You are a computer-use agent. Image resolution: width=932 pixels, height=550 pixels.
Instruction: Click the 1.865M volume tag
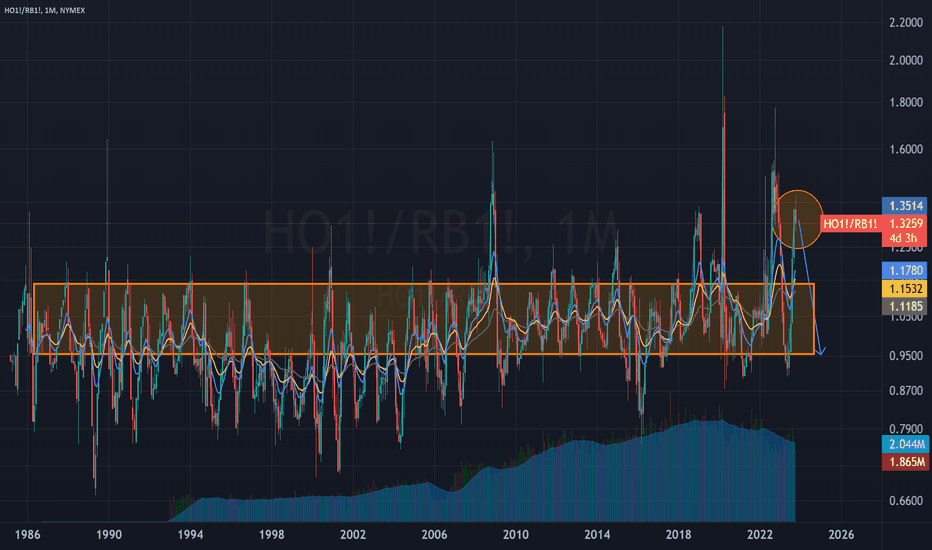click(x=905, y=462)
